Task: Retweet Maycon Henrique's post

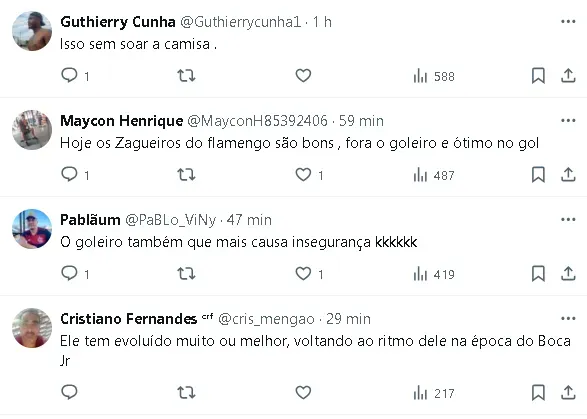Action: click(x=186, y=174)
